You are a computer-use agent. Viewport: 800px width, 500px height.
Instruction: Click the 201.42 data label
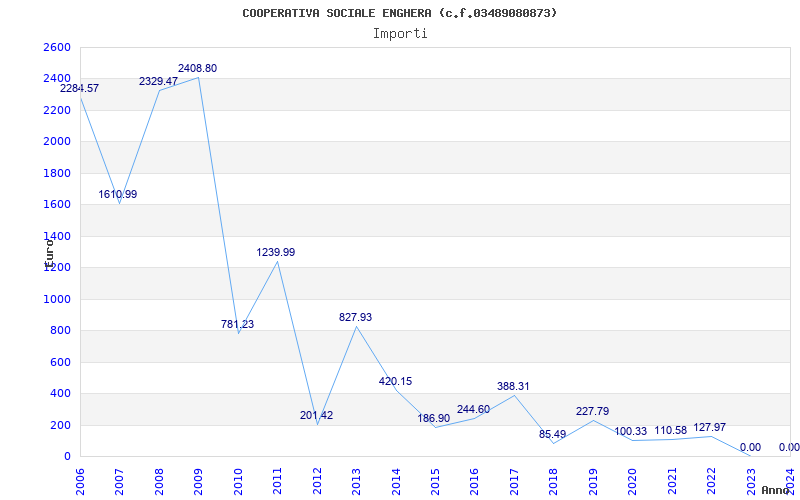tap(316, 415)
